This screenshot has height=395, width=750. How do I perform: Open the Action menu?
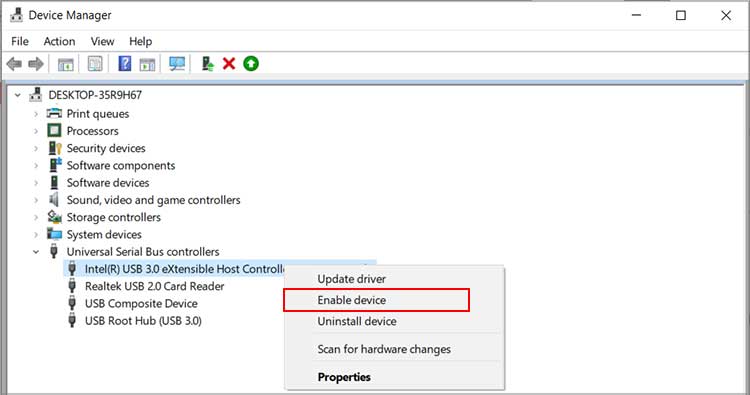59,42
